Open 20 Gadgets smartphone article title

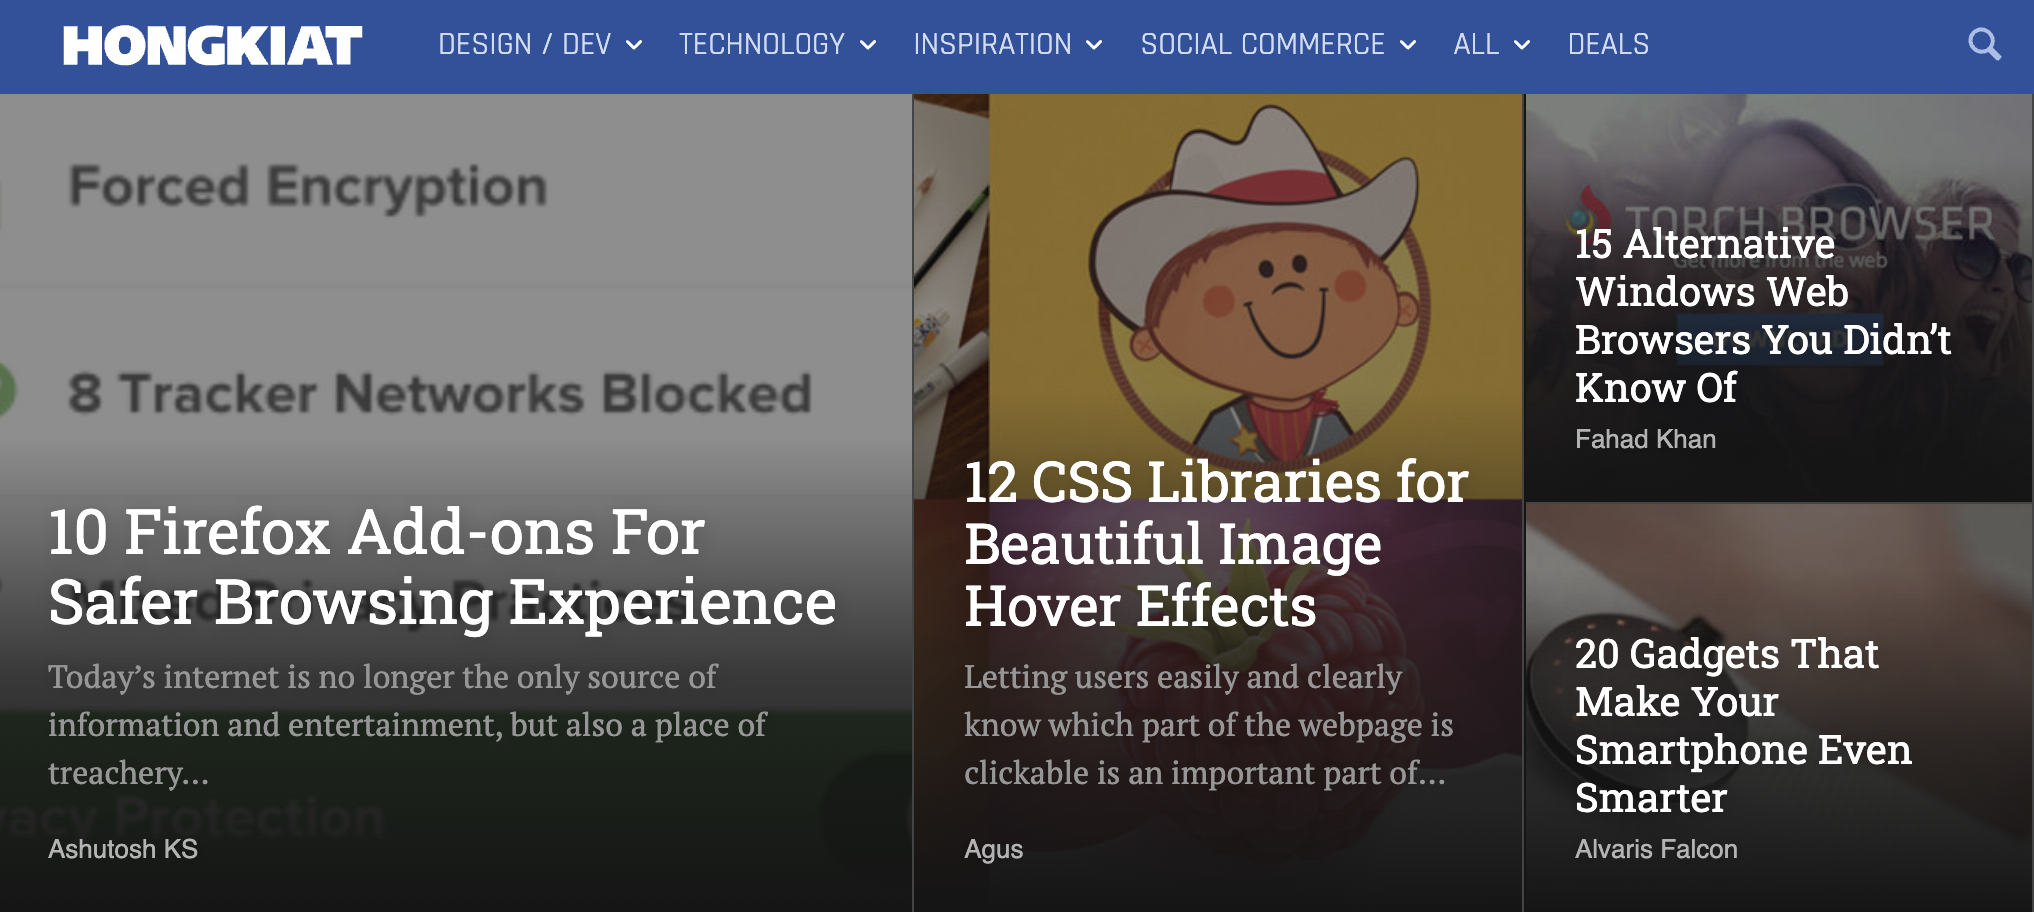tap(1743, 725)
